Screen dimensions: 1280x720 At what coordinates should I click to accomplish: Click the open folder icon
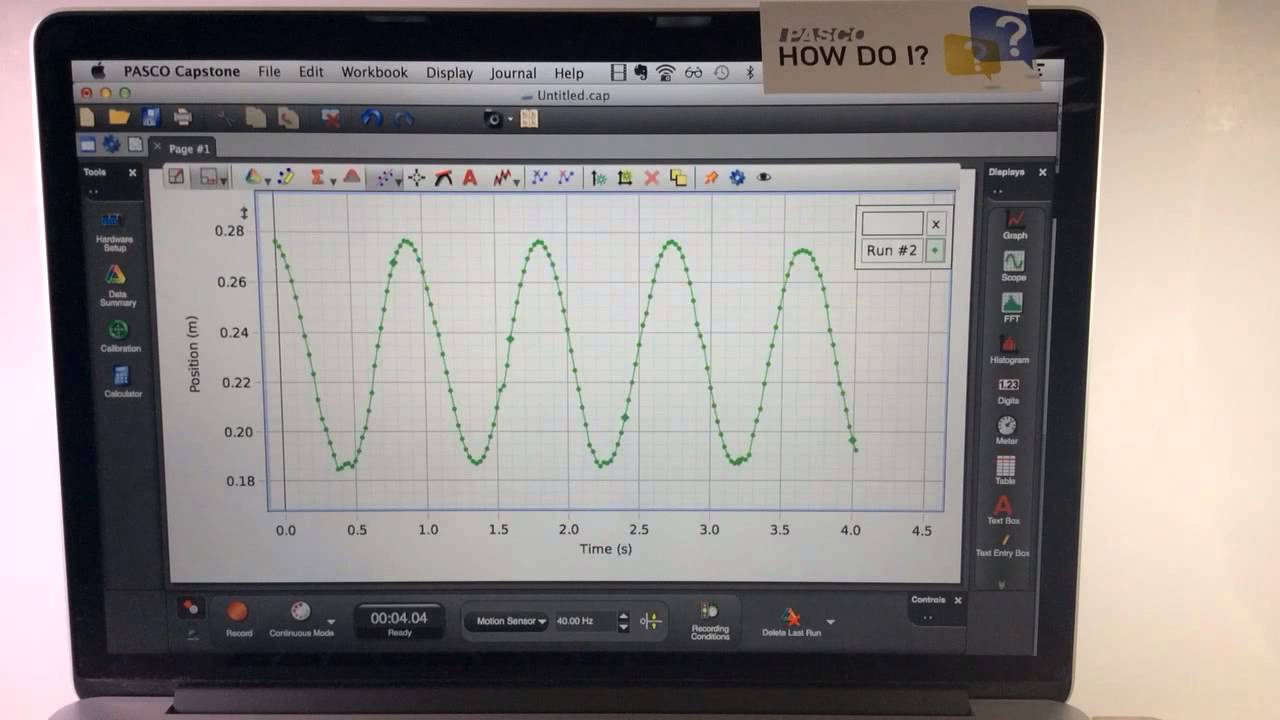coord(119,117)
